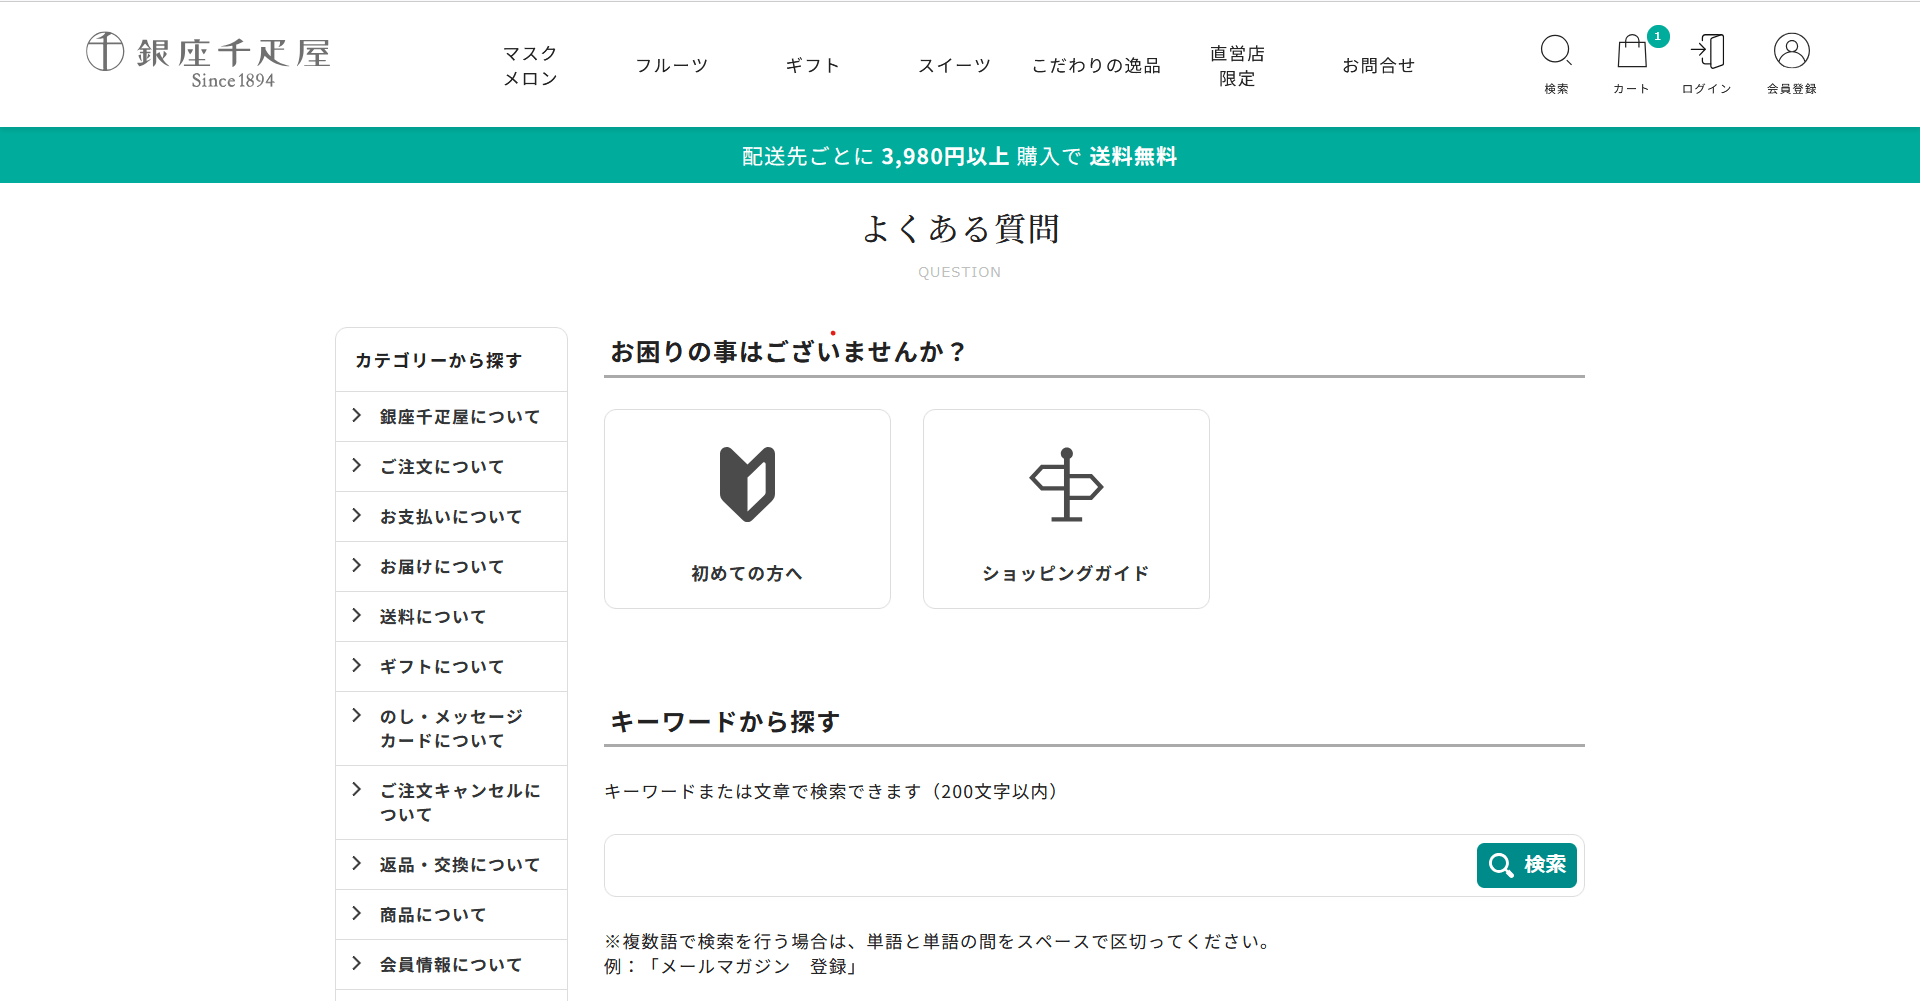This screenshot has width=1920, height=1001.
Task: Click the cart badge showing 1 item
Action: [1657, 36]
